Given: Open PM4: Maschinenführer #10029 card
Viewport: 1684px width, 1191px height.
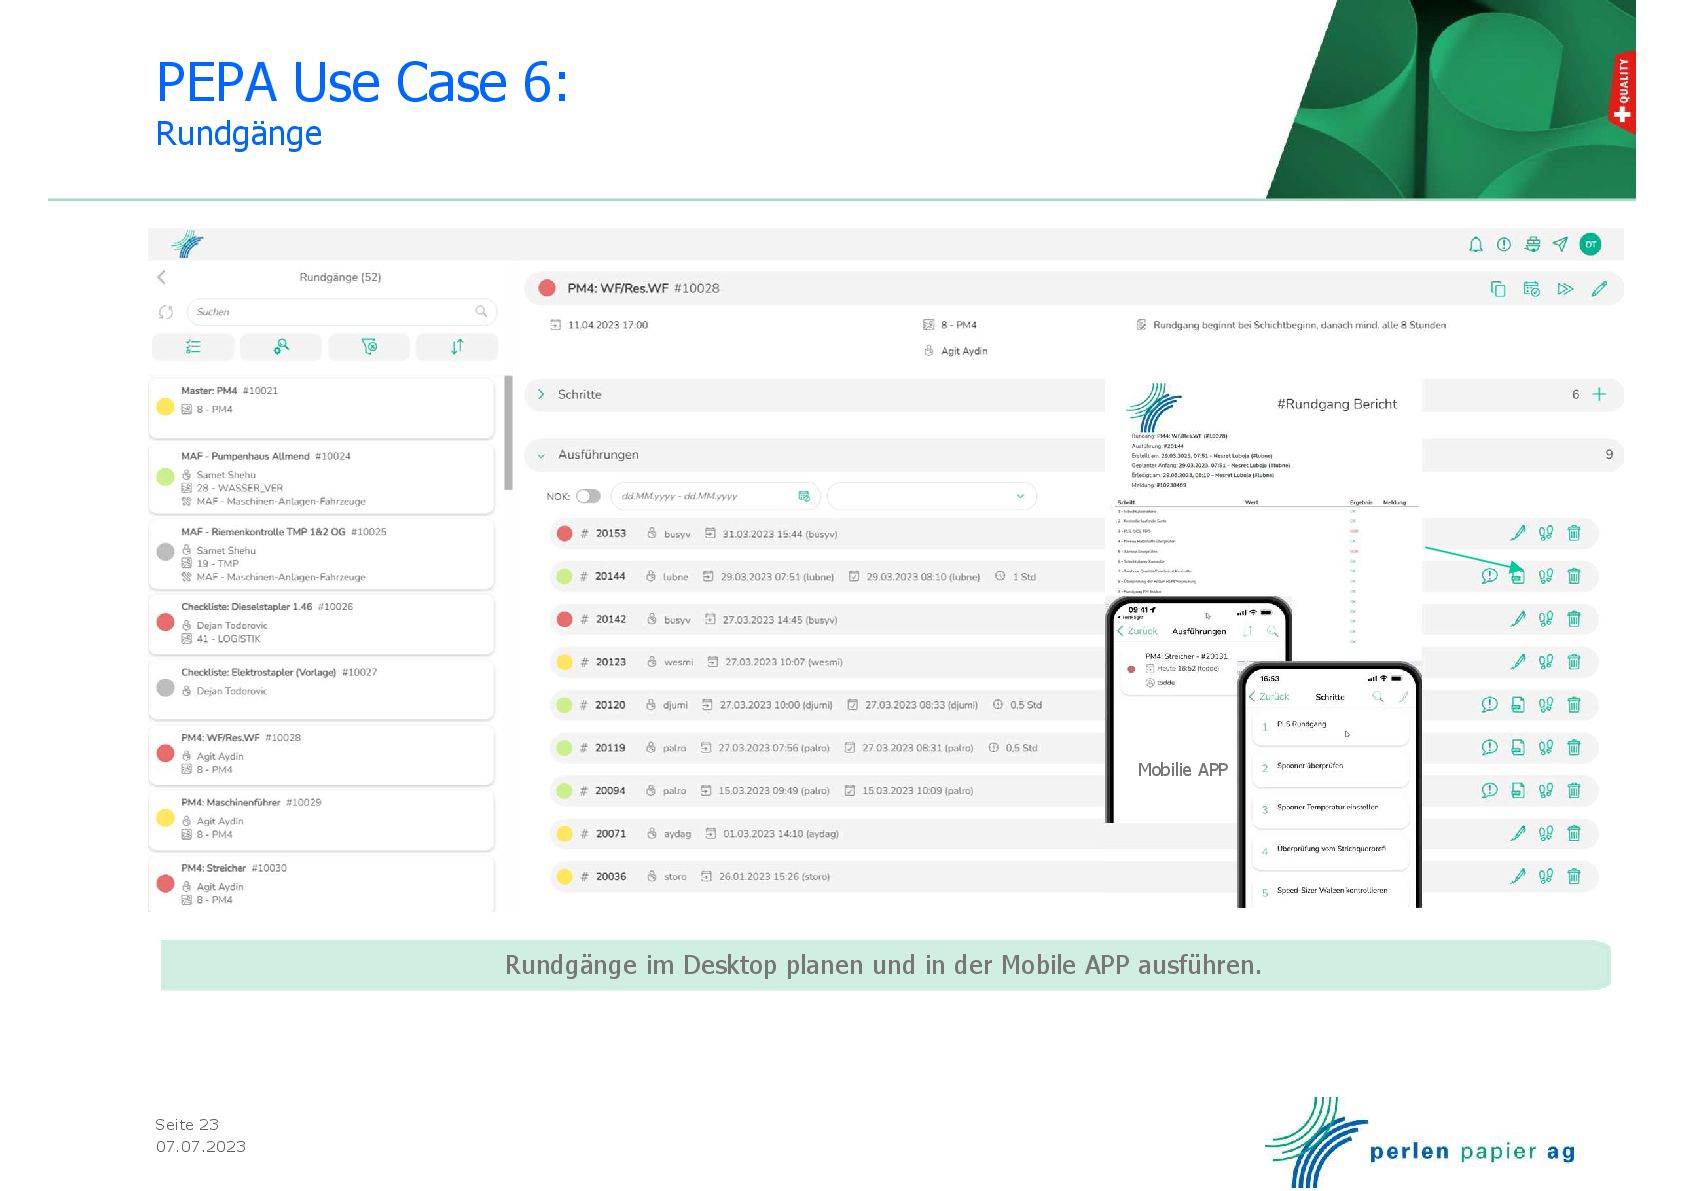Looking at the screenshot, I should (x=322, y=819).
